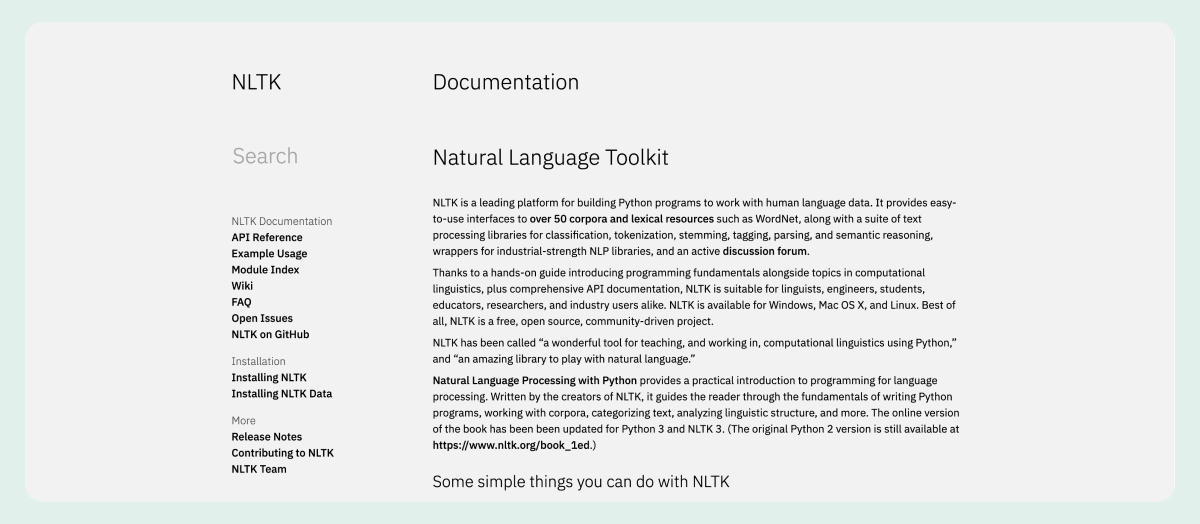Viewport: 1200px width, 524px height.
Task: Open Natural Language Processing with Python book link
Action: (x=534, y=381)
